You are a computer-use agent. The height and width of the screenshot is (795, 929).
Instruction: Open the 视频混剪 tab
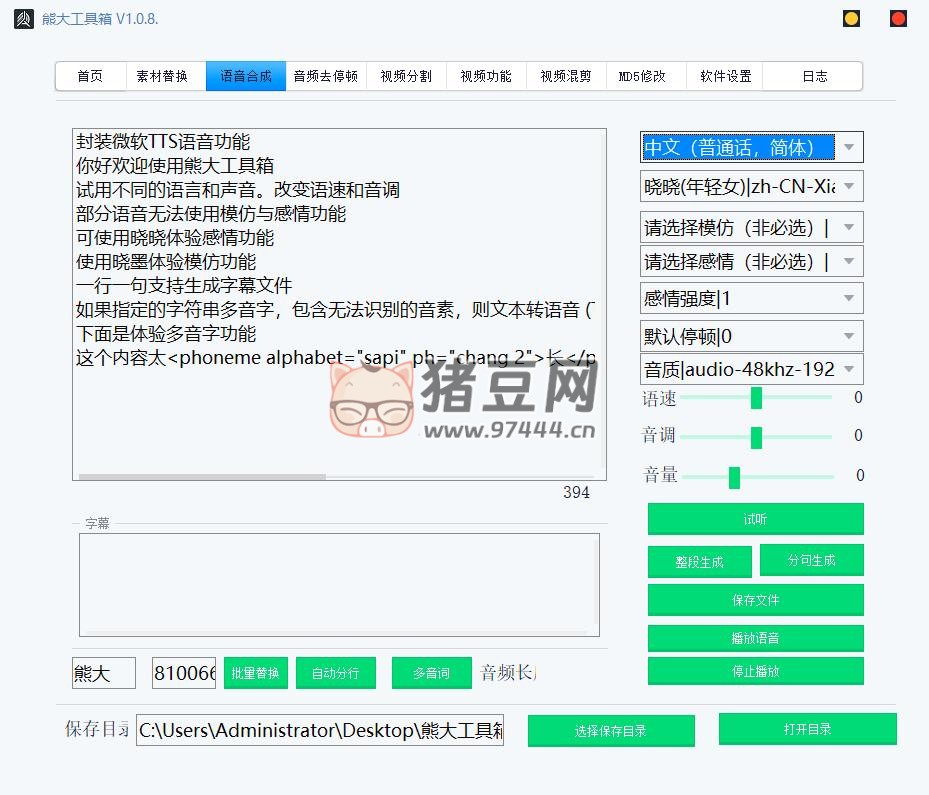coord(566,76)
